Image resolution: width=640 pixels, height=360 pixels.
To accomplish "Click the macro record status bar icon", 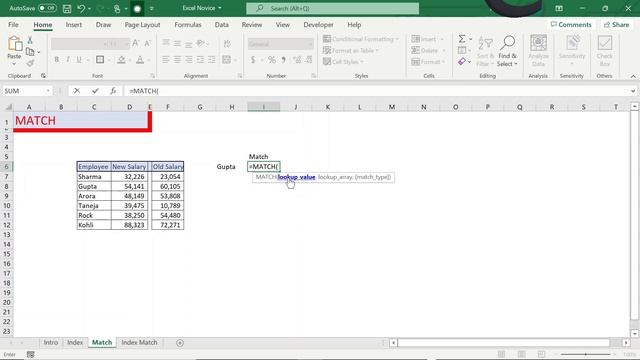I will click(x=31, y=355).
